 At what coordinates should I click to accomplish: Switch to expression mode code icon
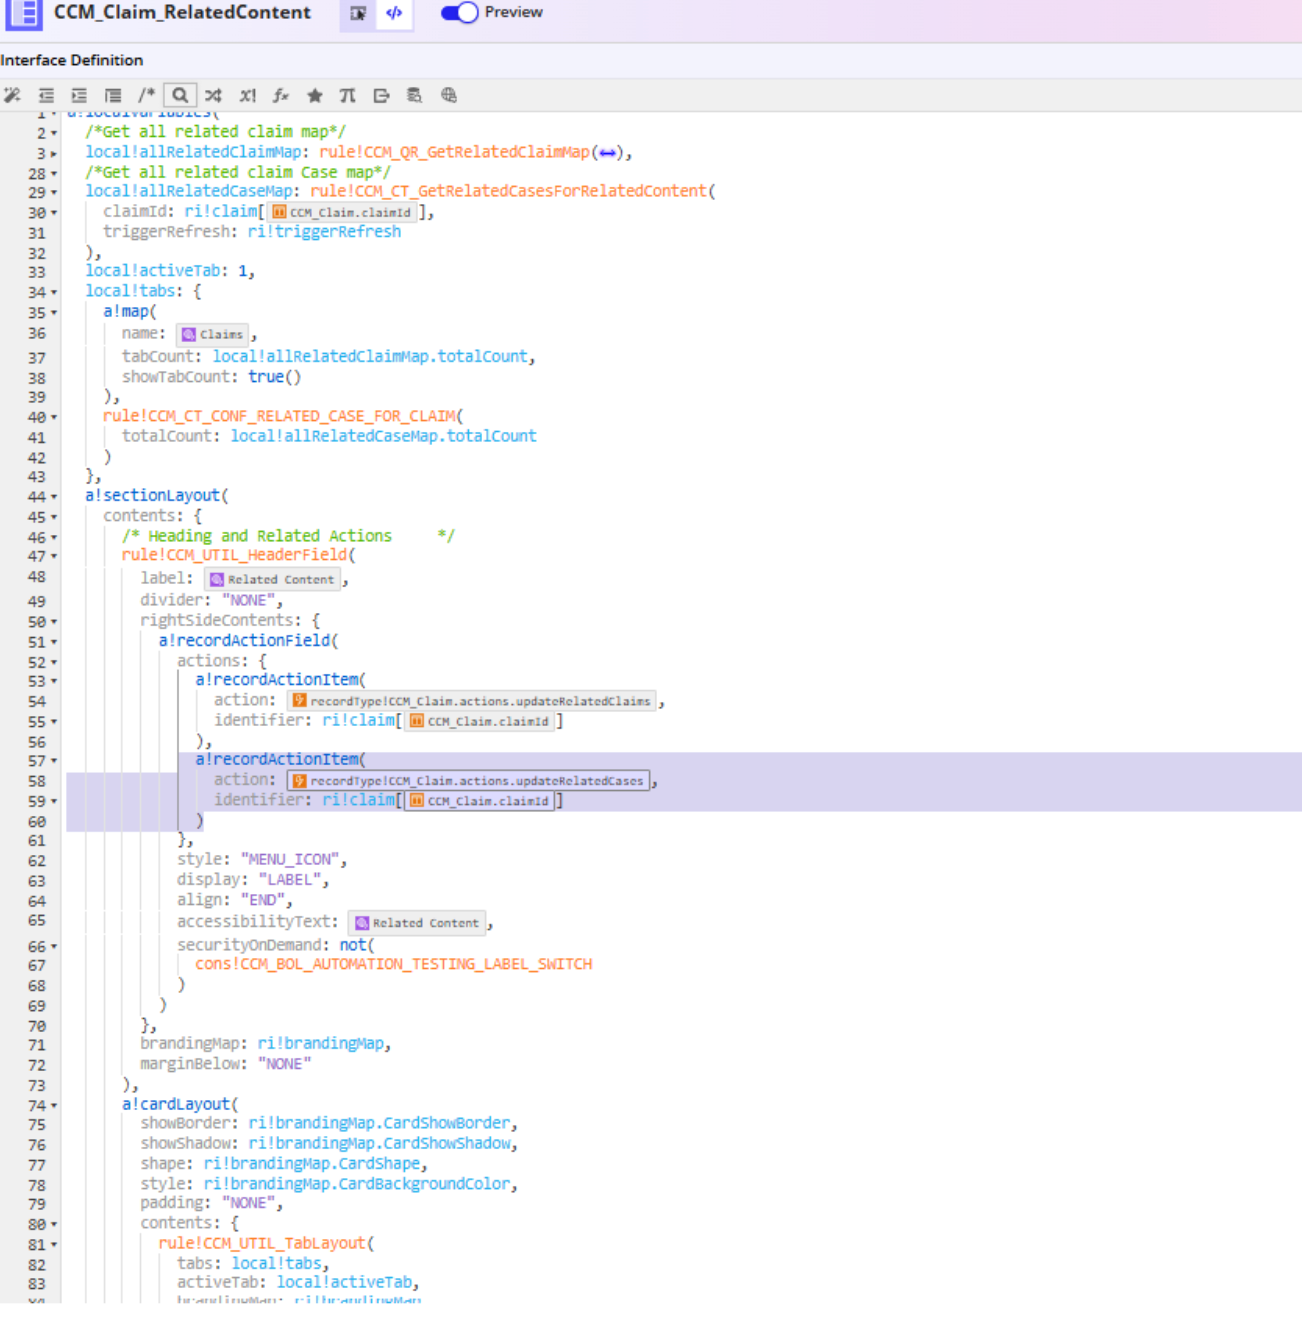click(x=394, y=13)
